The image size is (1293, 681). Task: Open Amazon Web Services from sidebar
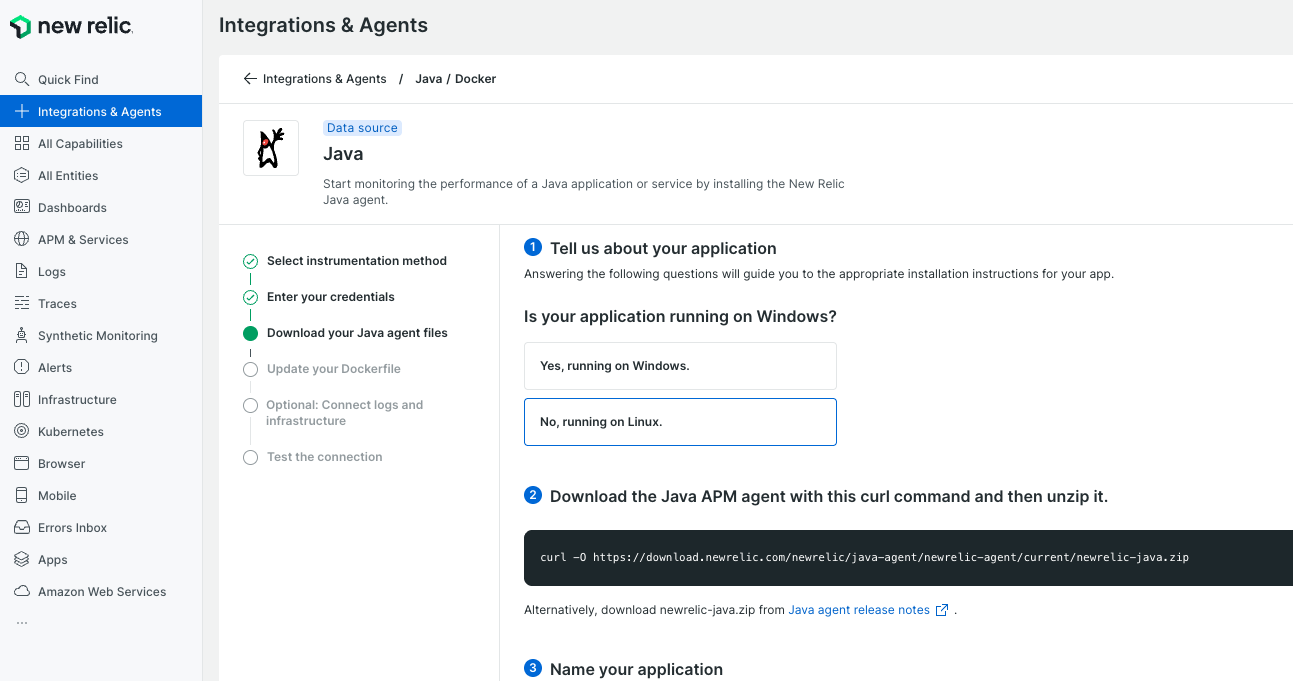[101, 591]
